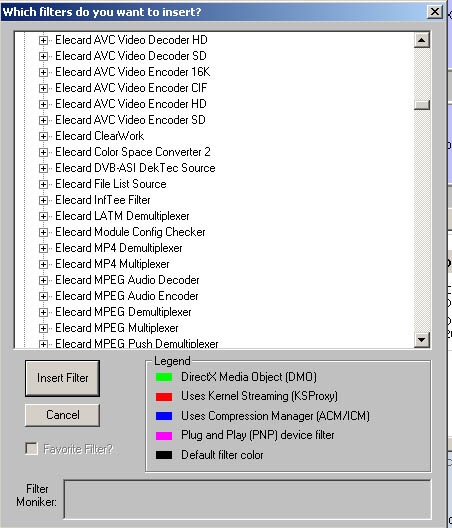Select Elecard LATM Demultiplexer entry

click(122, 216)
